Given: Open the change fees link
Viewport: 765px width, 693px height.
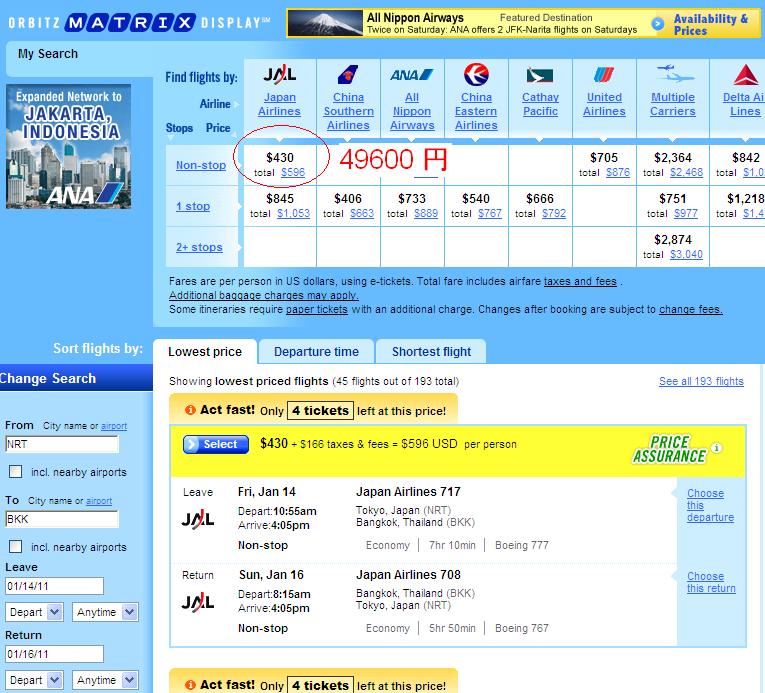Looking at the screenshot, I should point(691,309).
